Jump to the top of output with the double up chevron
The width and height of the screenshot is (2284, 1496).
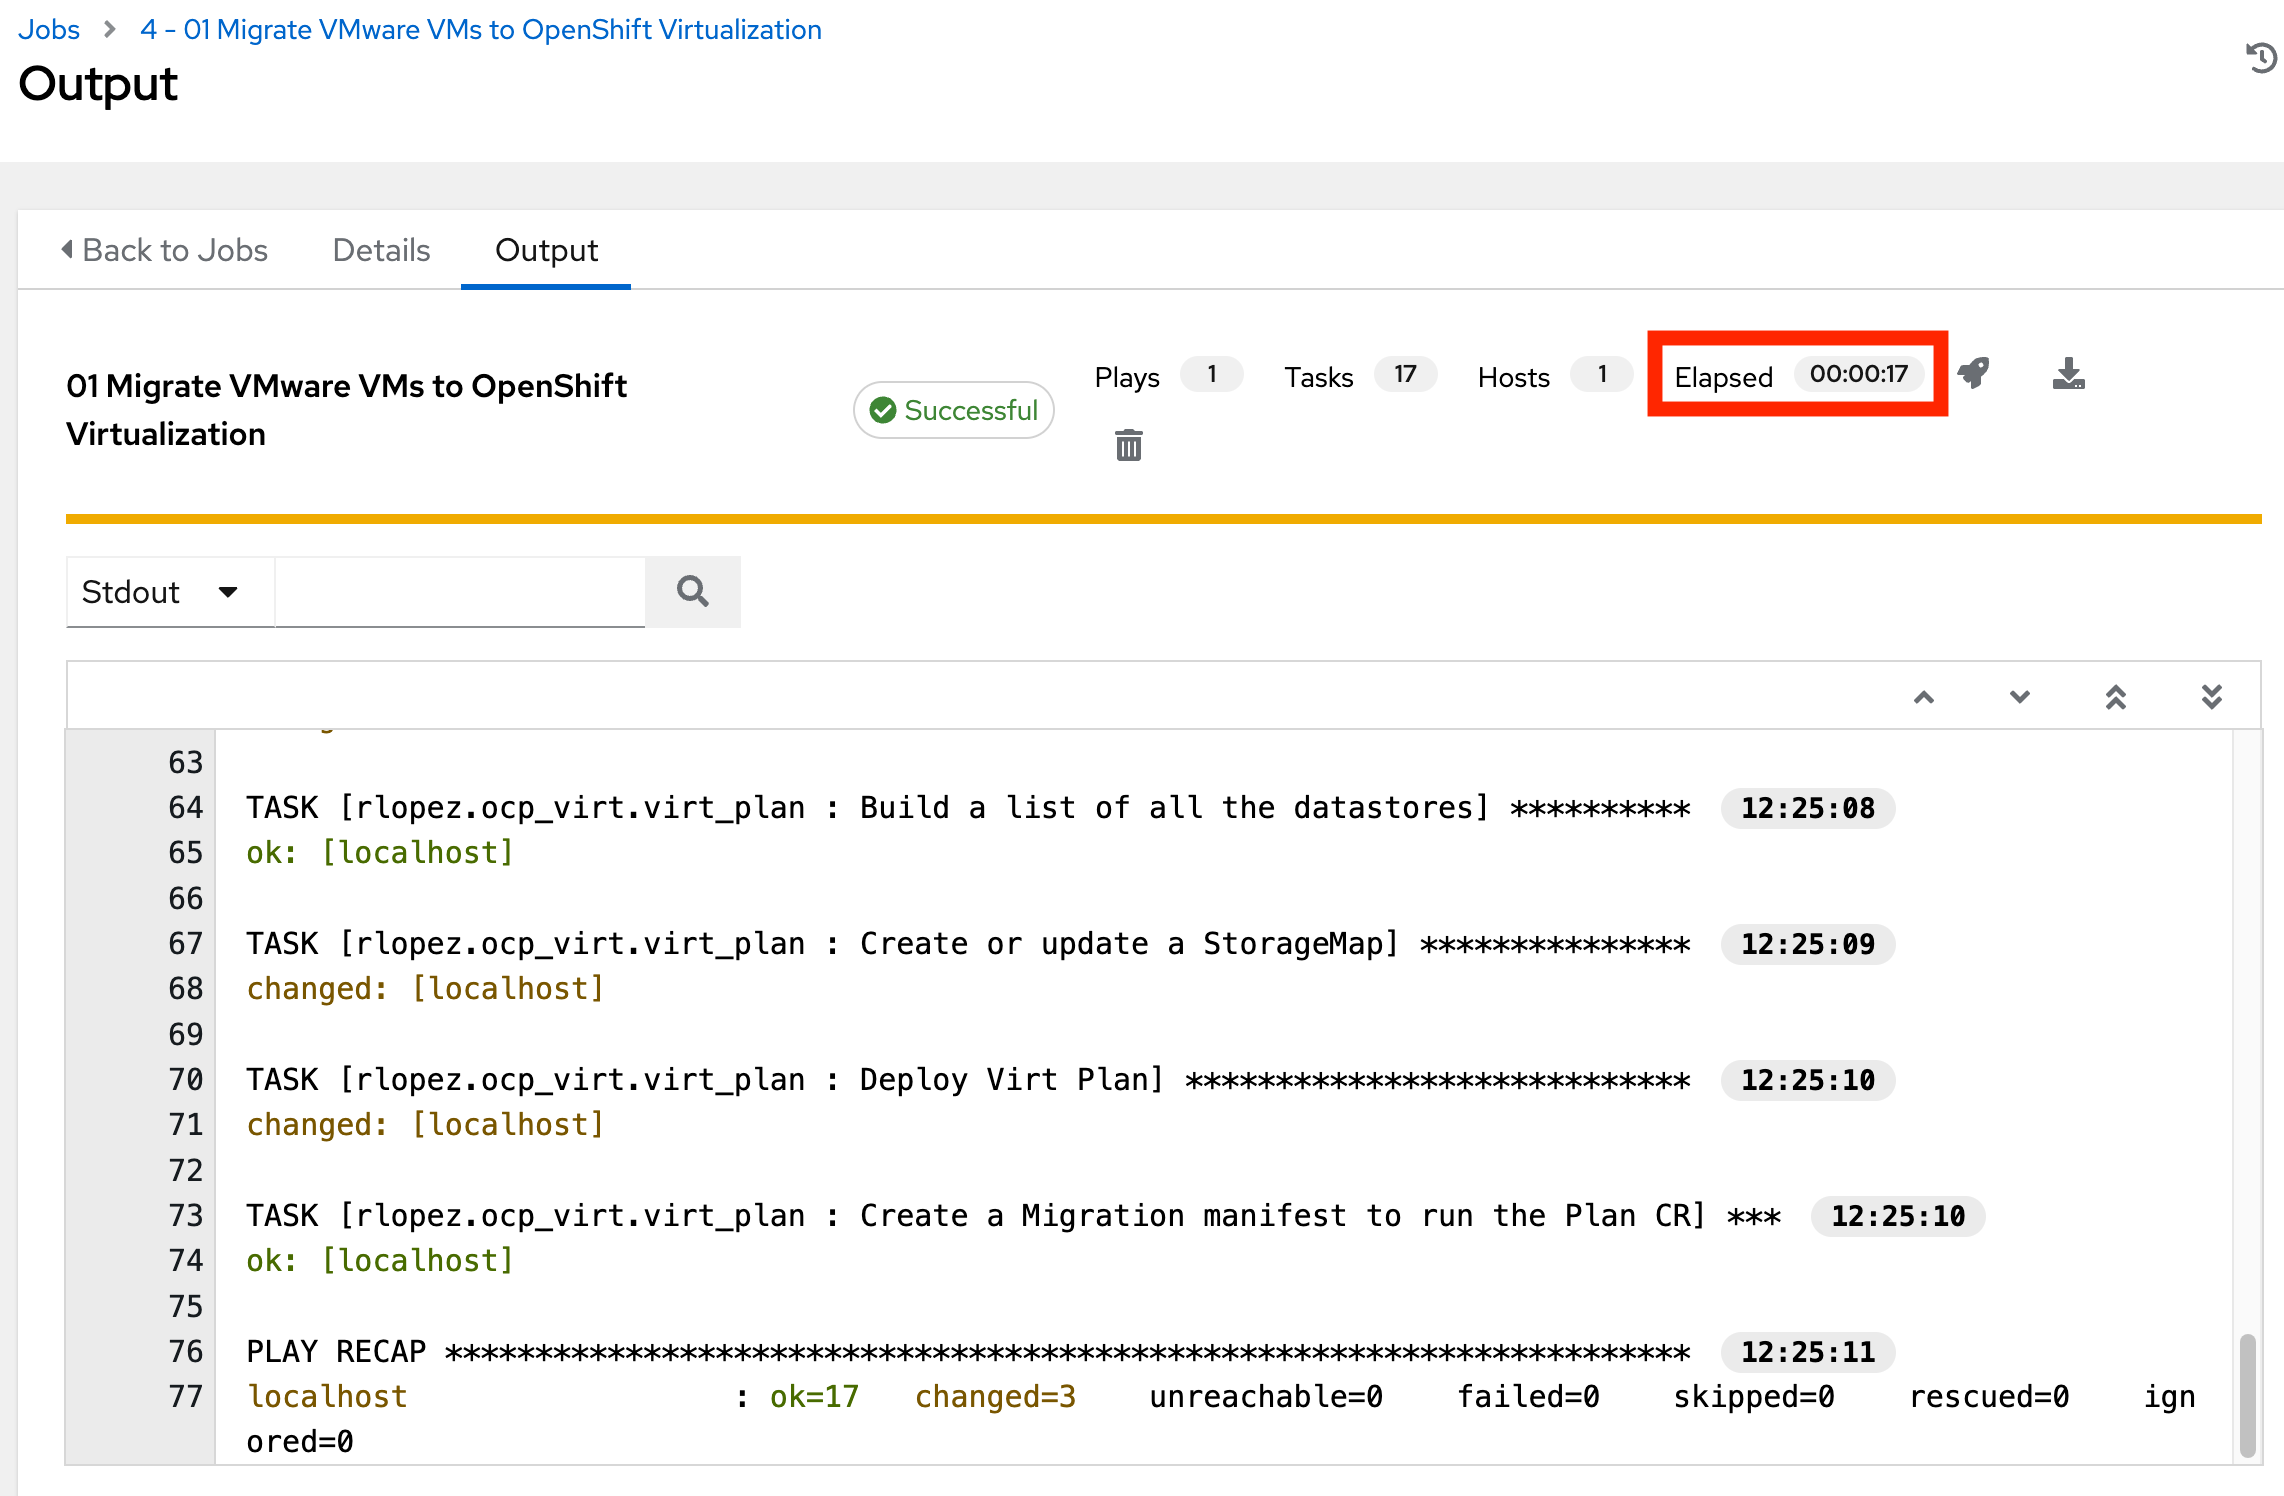tap(2116, 697)
